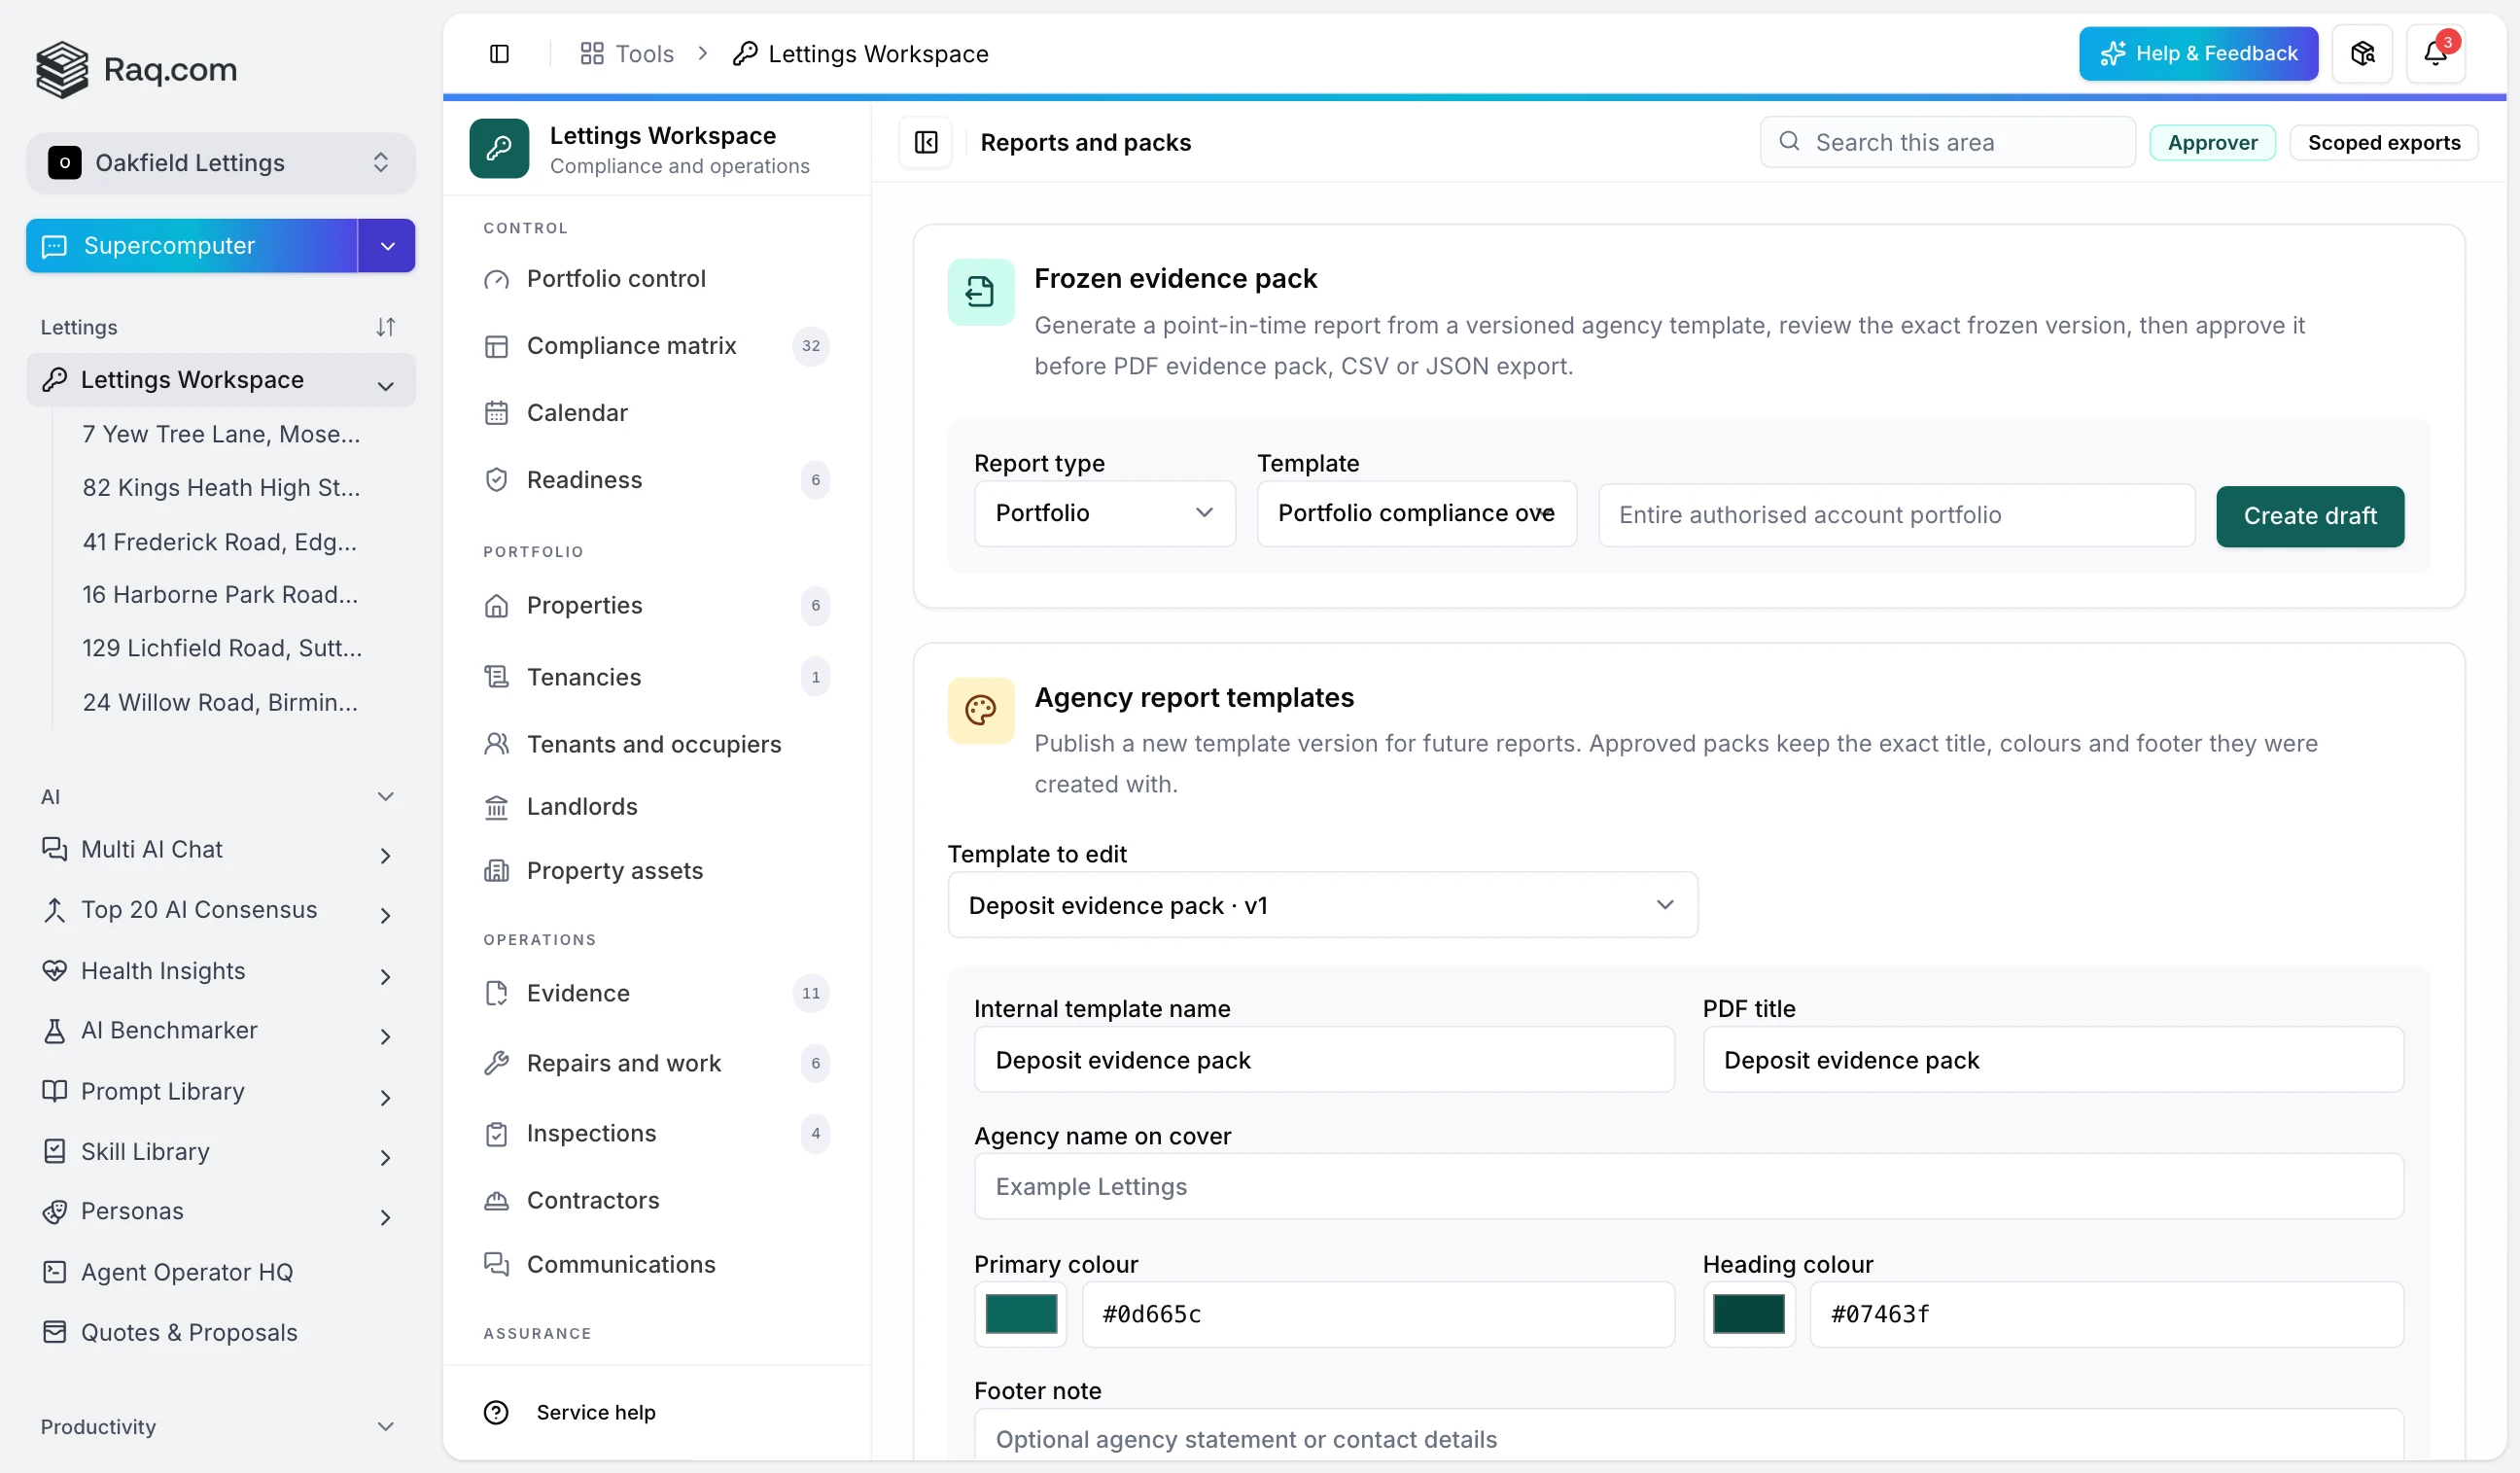This screenshot has height=1473, width=2520.
Task: Click the Tools breadcrumb
Action: [627, 54]
